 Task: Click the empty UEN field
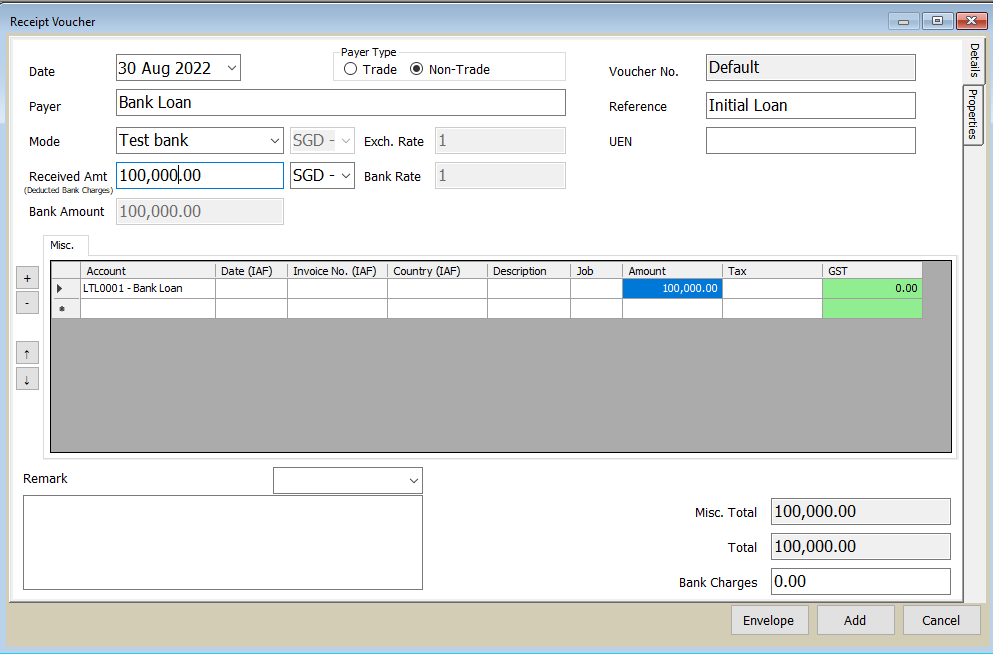pos(811,141)
